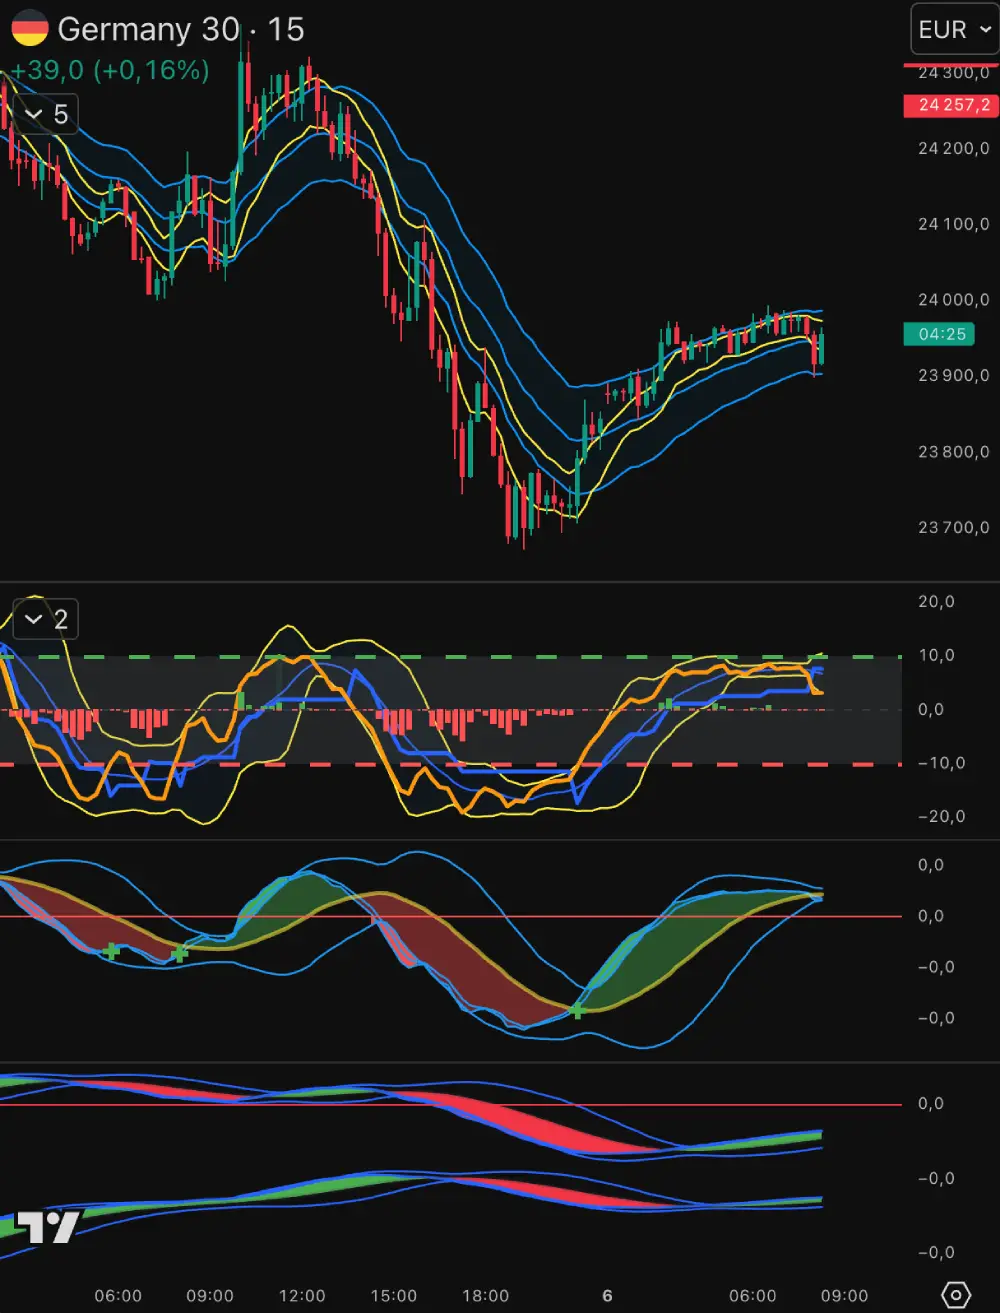1000x1313 pixels.
Task: Click the leftmost green plus signal marker
Action: pyautogui.click(x=112, y=951)
